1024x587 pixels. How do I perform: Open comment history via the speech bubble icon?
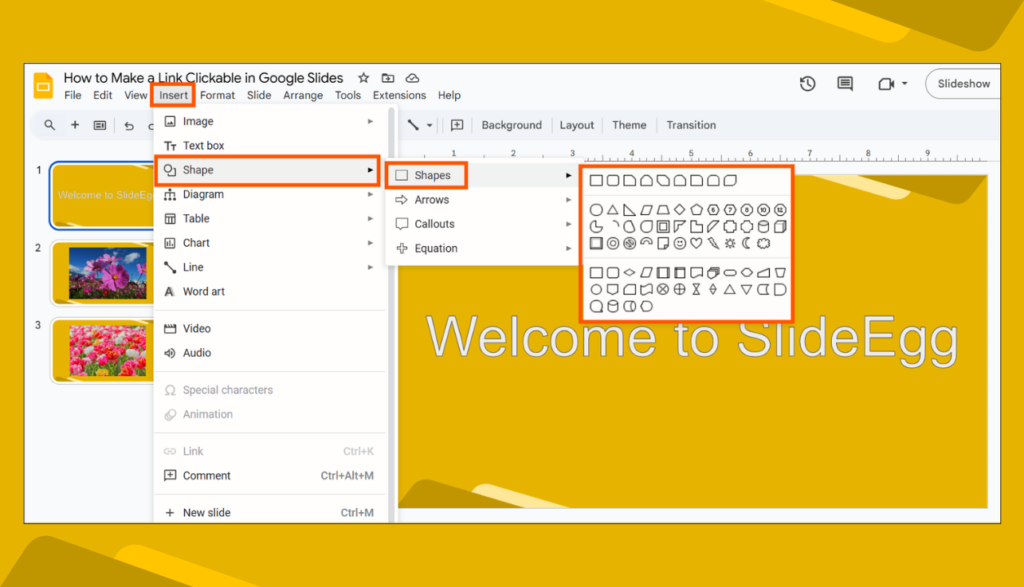pos(844,84)
